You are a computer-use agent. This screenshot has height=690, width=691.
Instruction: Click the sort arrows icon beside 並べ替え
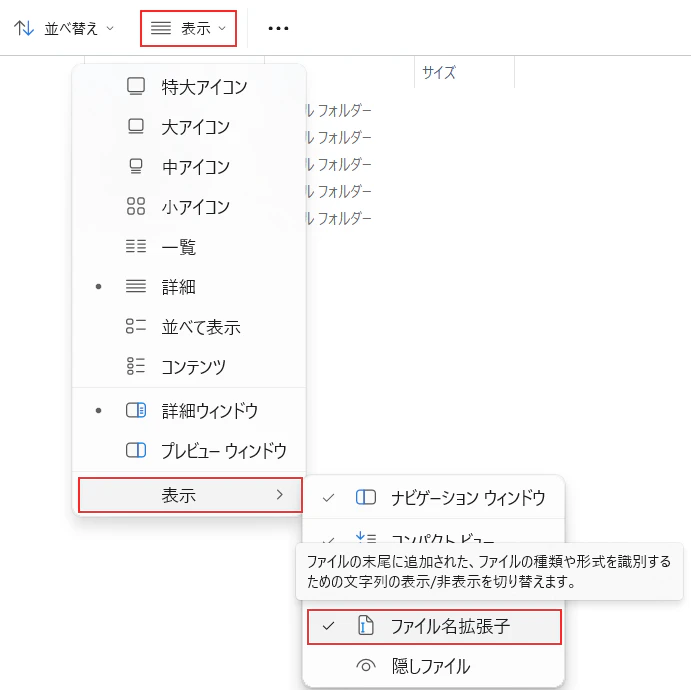24,29
